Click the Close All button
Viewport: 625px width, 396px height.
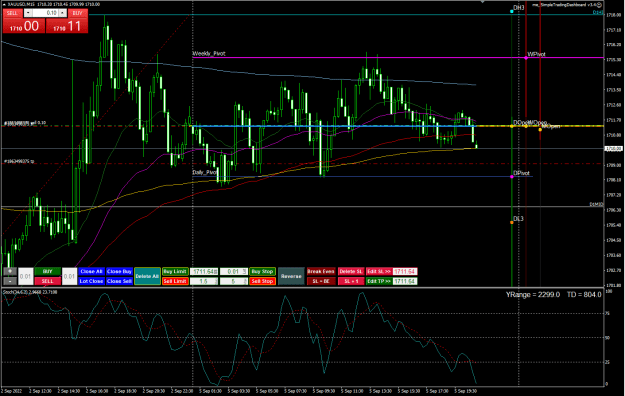pos(91,272)
